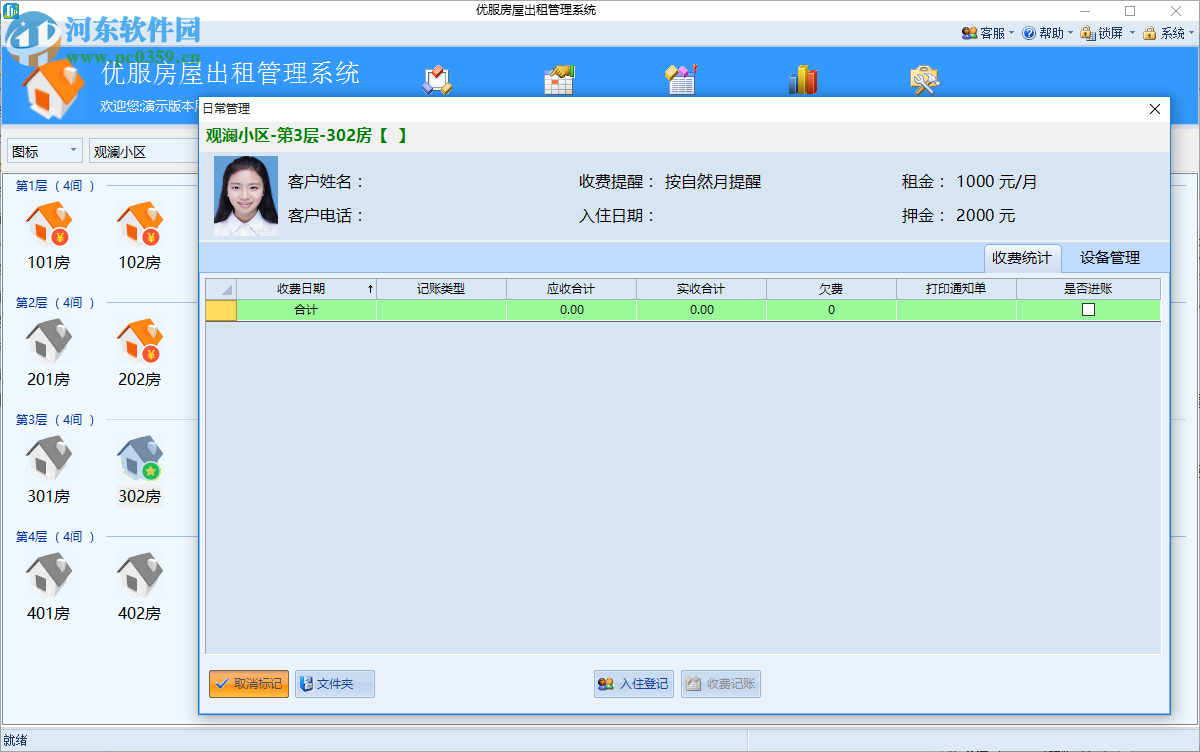
Task: Open the 客服 menu
Action: click(987, 33)
